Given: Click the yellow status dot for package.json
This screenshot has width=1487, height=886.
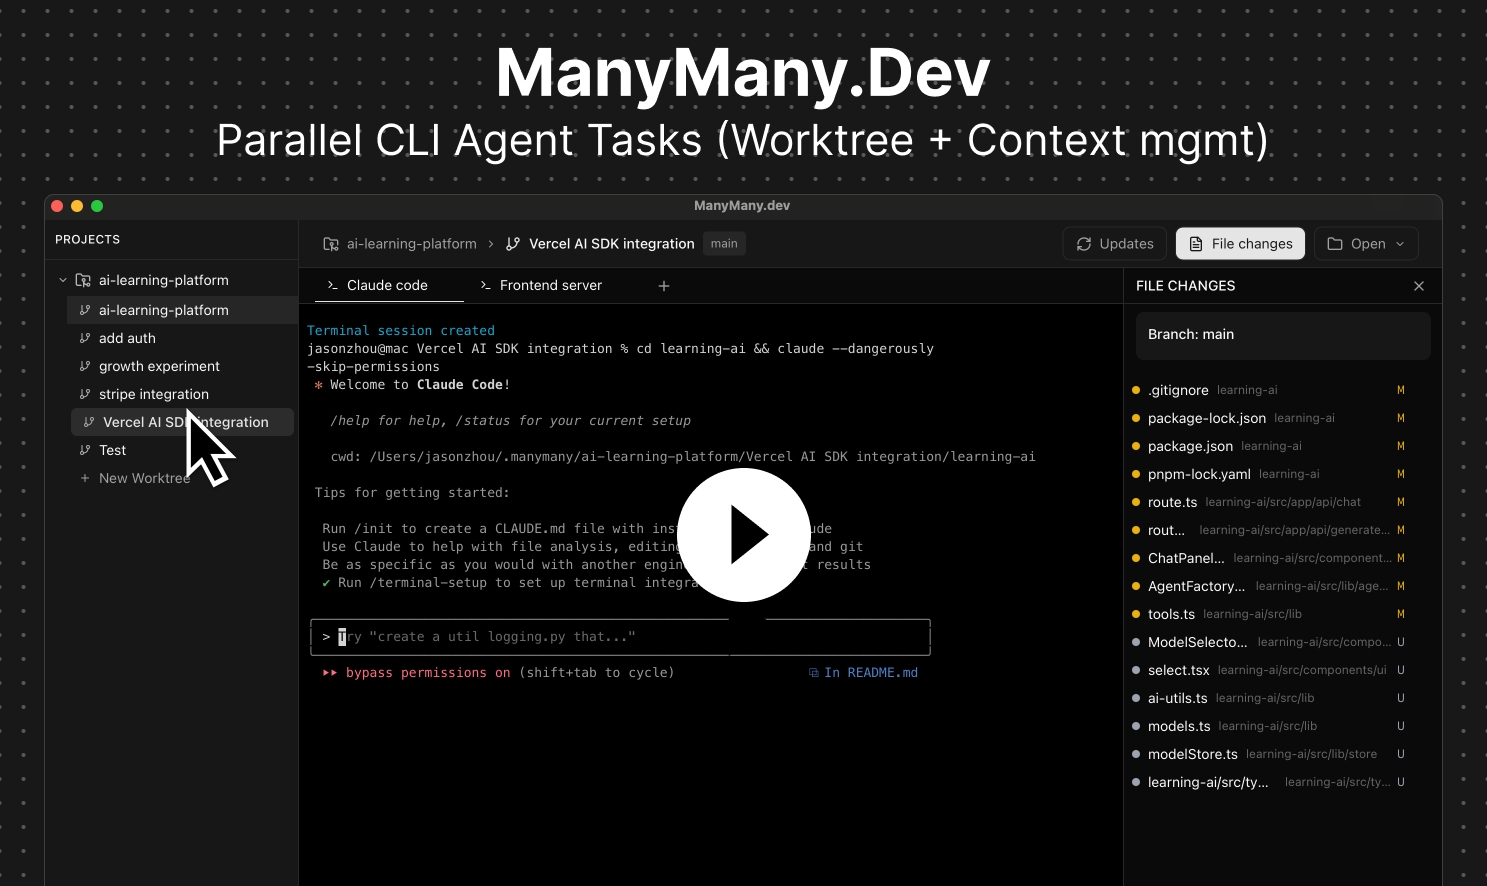Looking at the screenshot, I should coord(1136,446).
